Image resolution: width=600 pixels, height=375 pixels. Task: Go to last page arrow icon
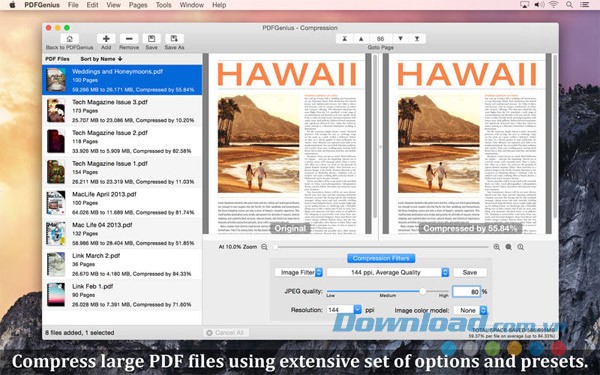(417, 39)
